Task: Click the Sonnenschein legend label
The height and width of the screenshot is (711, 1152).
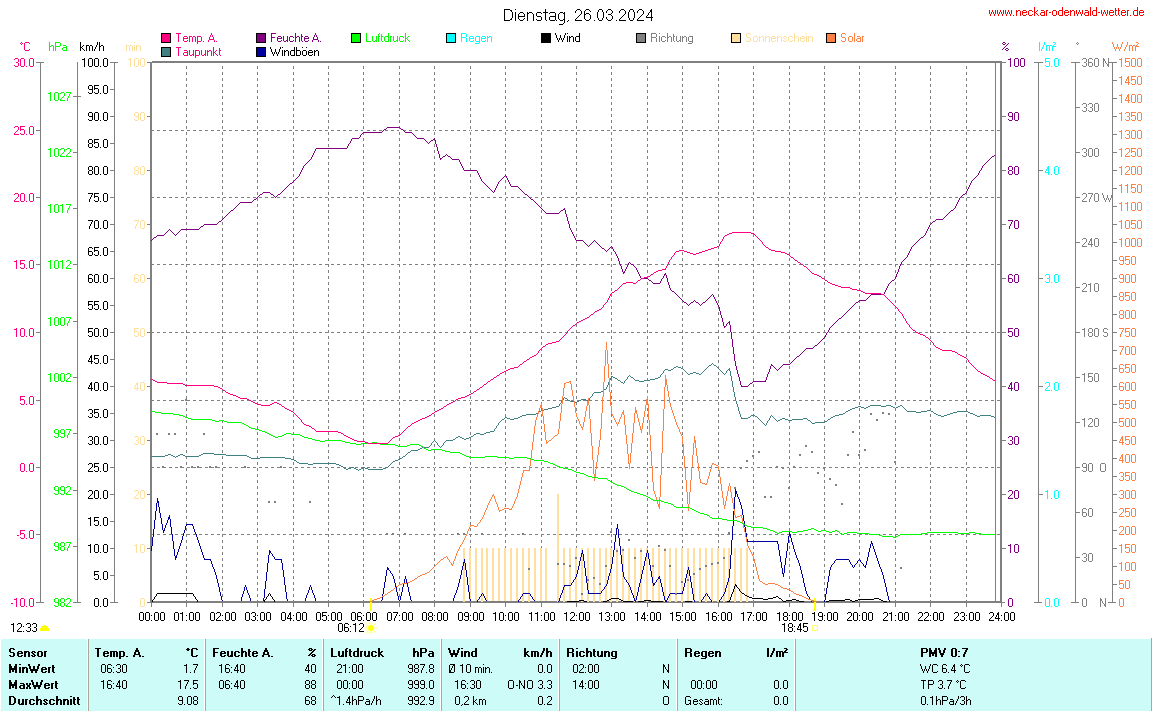Action: 779,38
